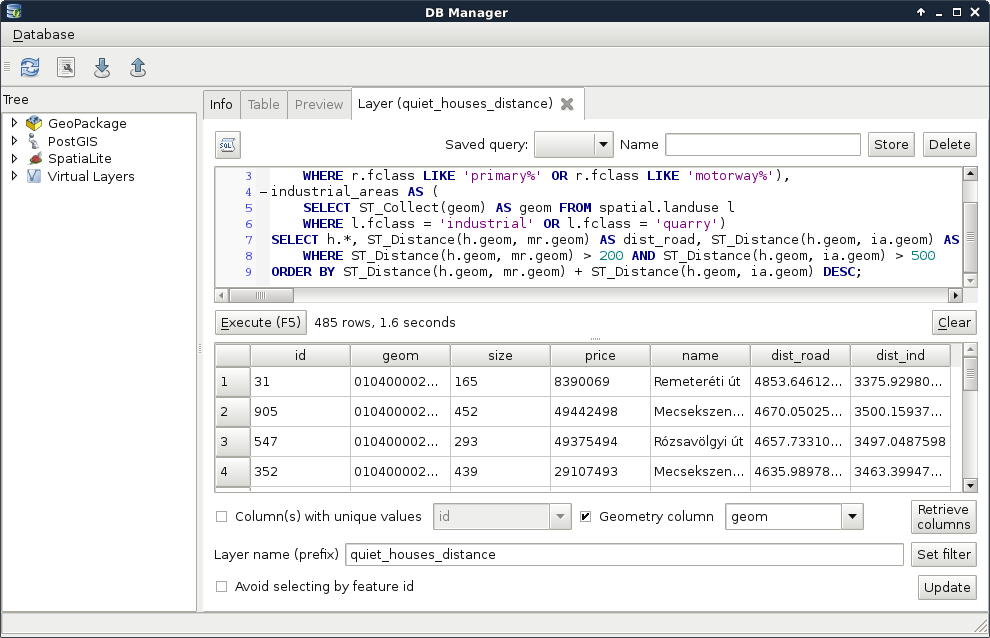
Task: Uncheck the Geometry column checkbox
Action: pos(586,517)
